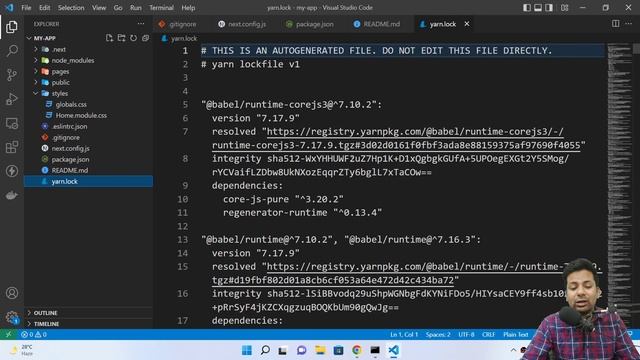Collapse the MY-APP root section
640x360 pixels.
coord(45,38)
